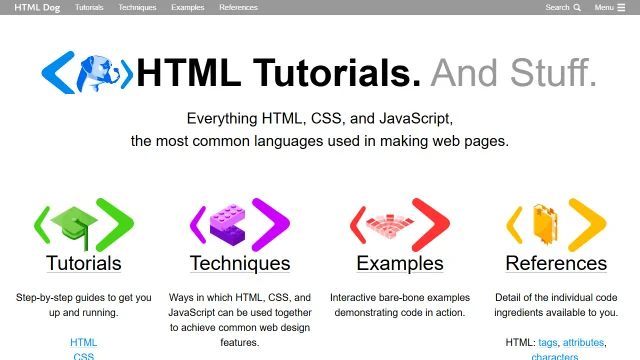Click the Menu label in navbar
640x360 pixels.
[x=604, y=7]
